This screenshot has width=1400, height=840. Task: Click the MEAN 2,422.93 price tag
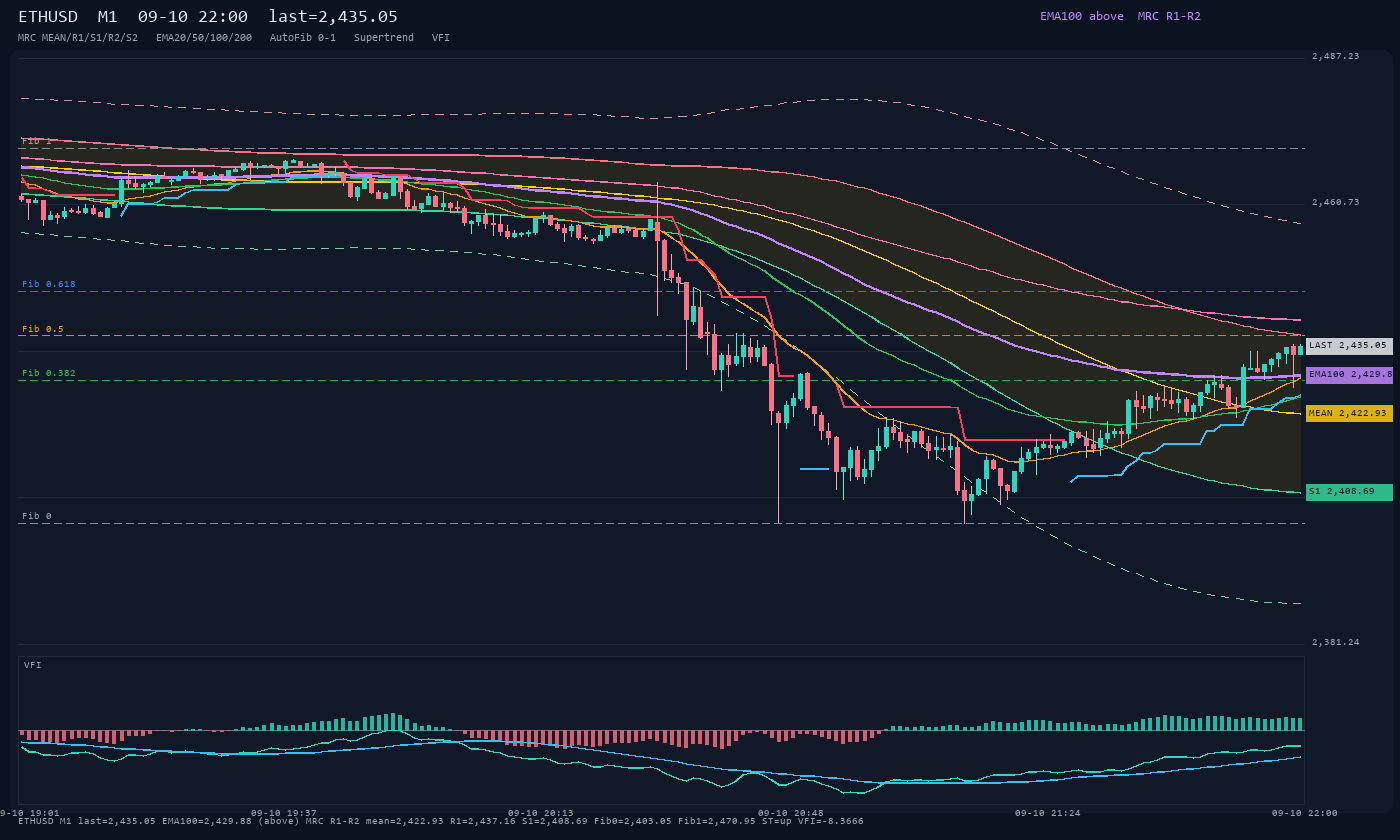[x=1349, y=413]
